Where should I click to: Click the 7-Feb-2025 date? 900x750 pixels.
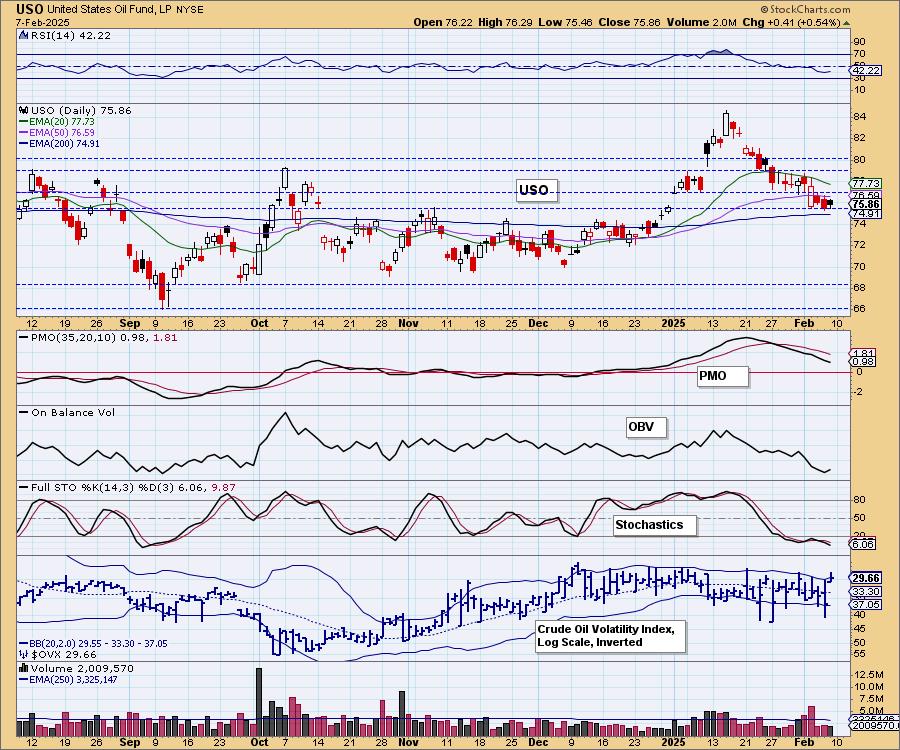(42, 22)
